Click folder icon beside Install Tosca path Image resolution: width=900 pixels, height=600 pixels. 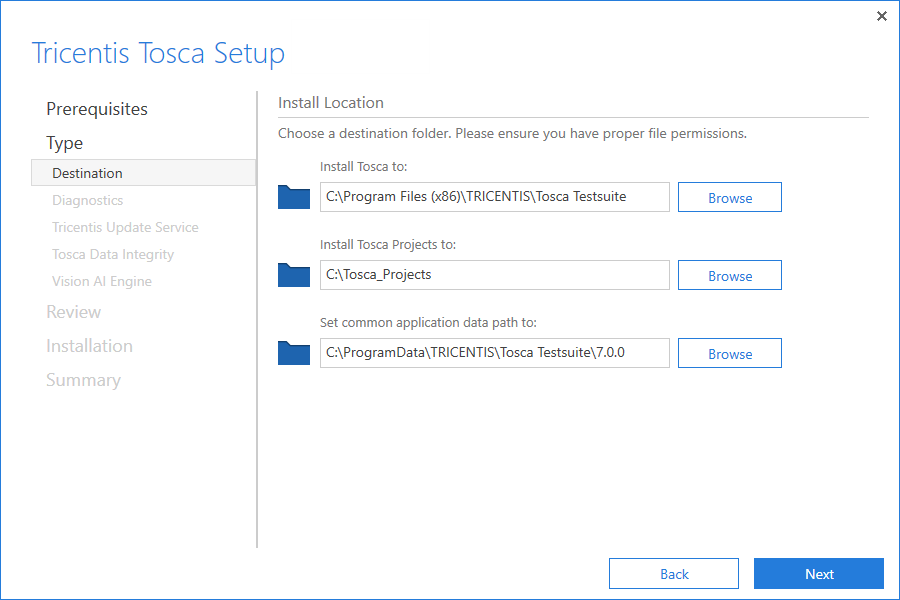[x=294, y=197]
